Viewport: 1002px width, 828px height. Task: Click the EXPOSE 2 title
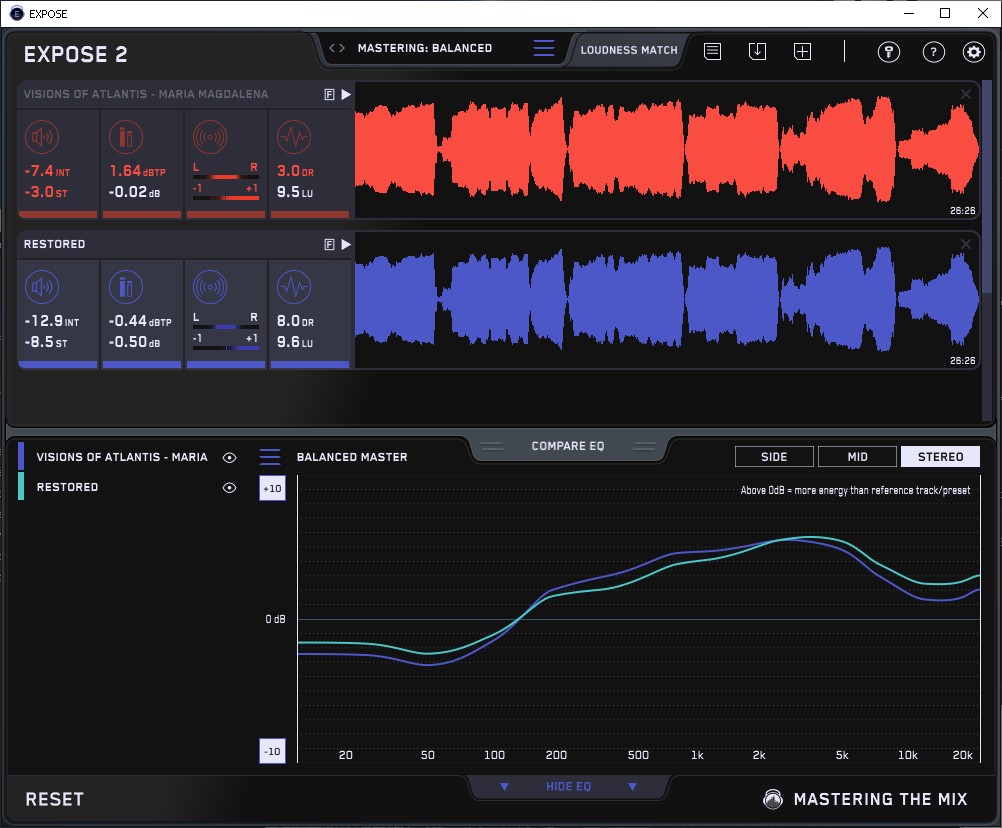(75, 54)
